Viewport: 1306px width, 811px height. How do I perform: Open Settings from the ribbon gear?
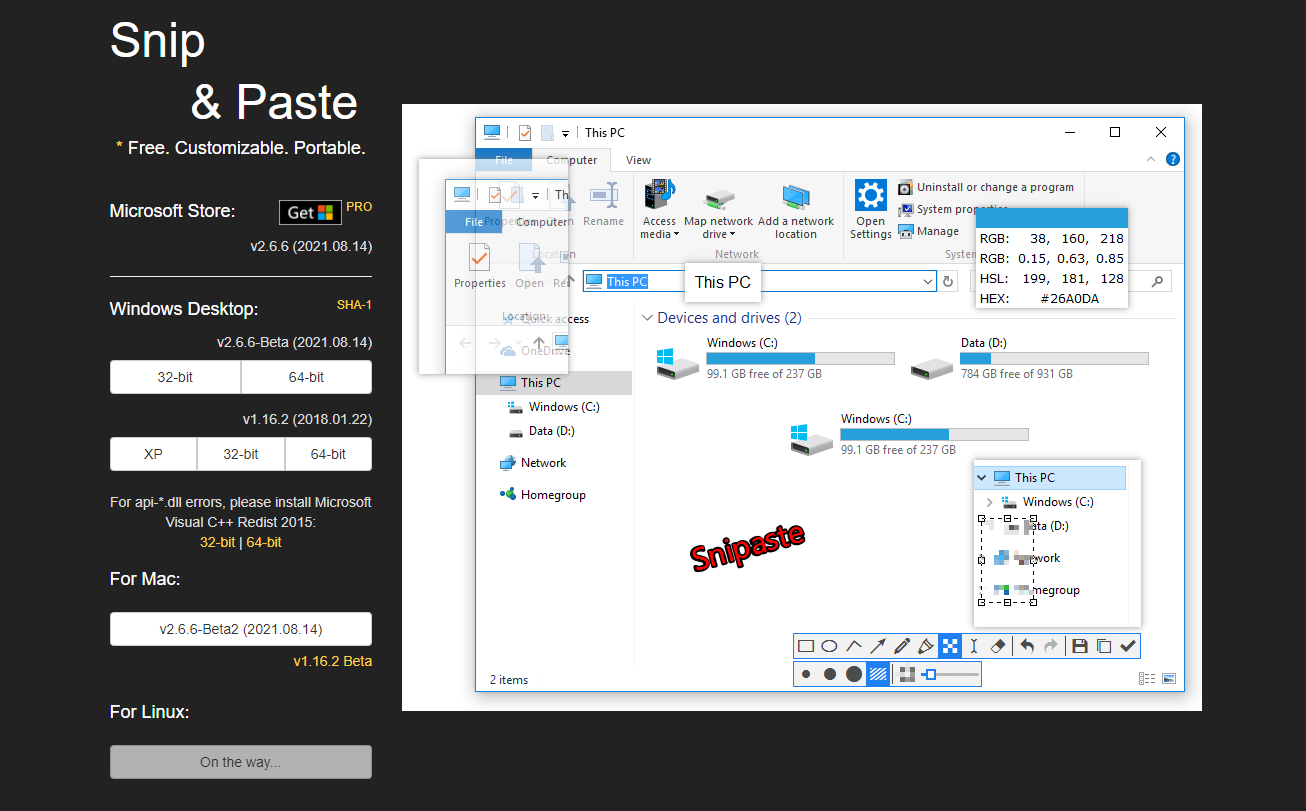[871, 194]
